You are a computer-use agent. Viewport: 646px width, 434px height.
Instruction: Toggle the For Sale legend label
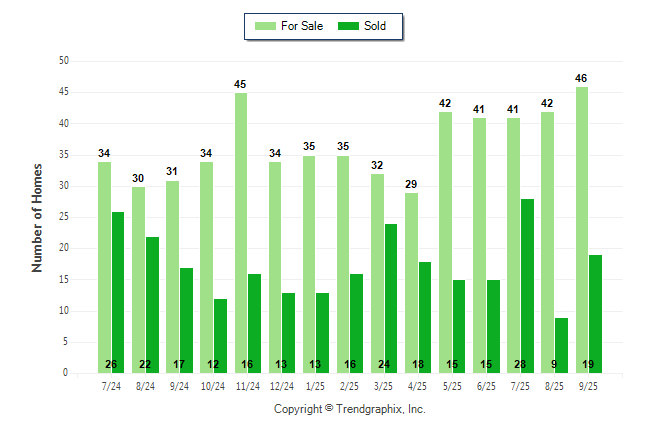(x=304, y=26)
